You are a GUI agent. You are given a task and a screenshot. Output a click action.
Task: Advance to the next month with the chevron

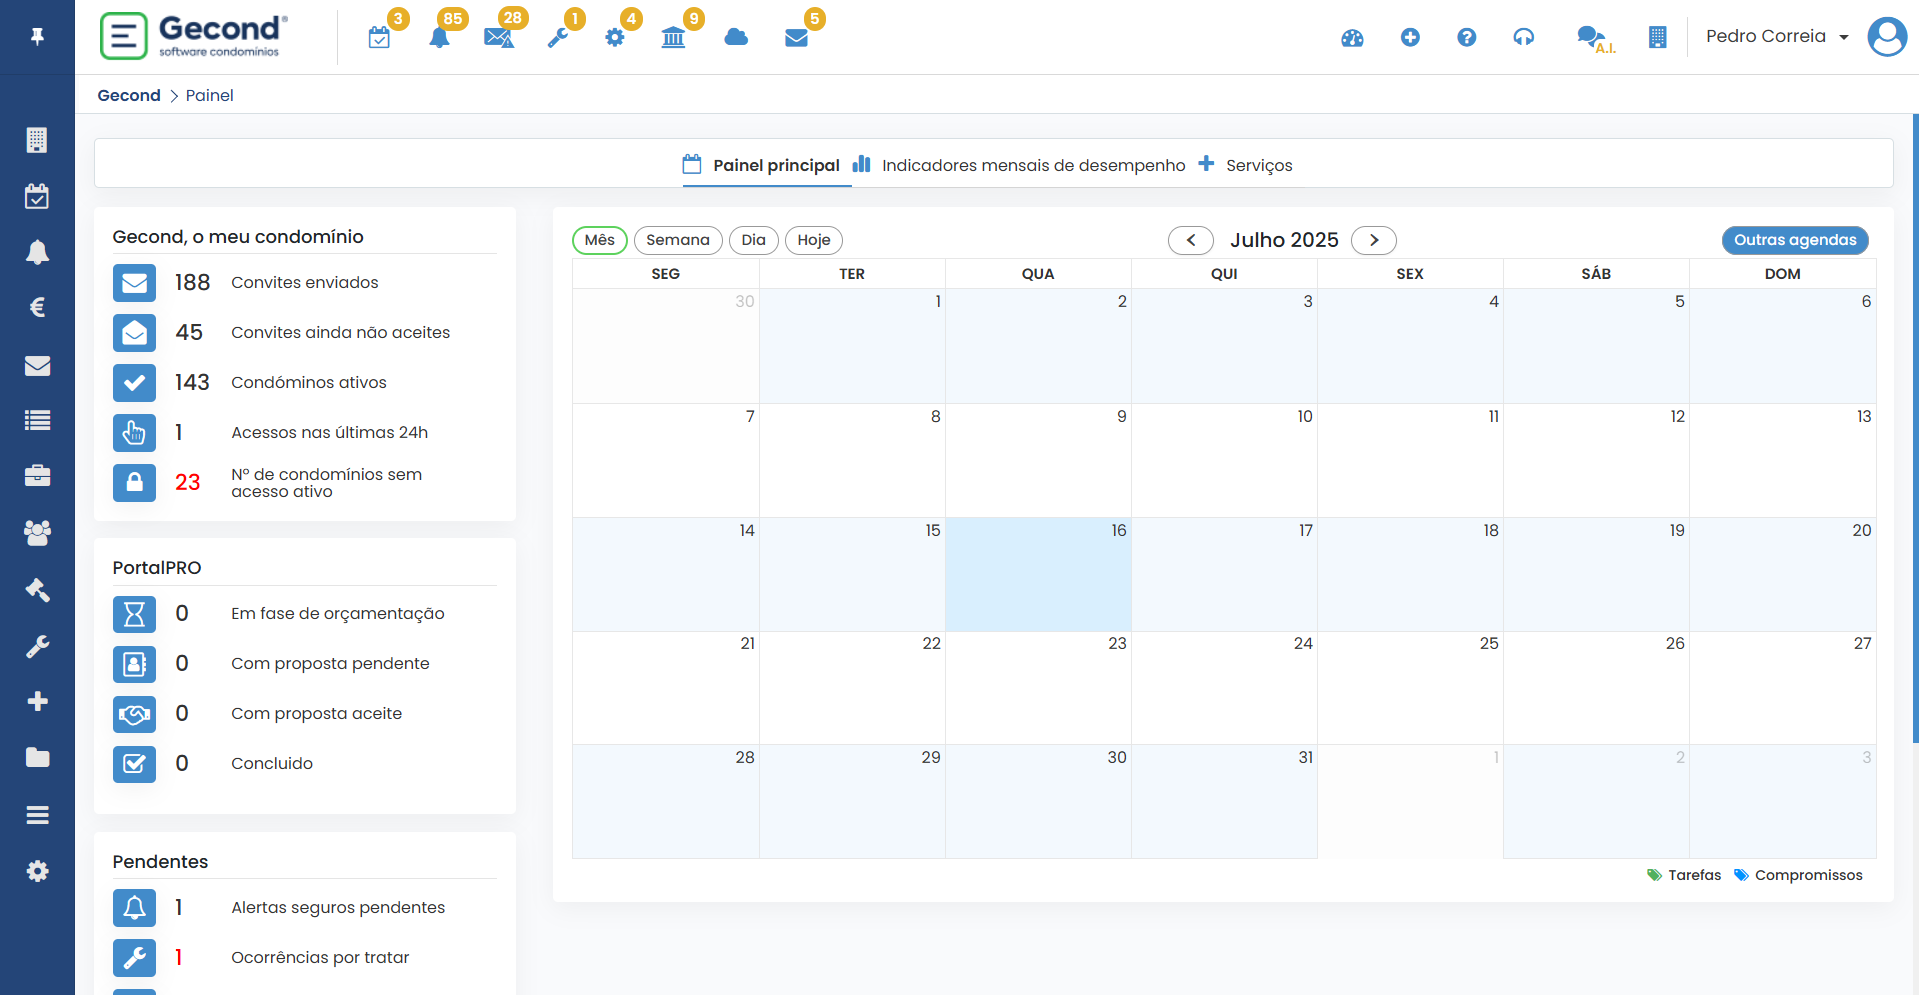pyautogui.click(x=1374, y=240)
